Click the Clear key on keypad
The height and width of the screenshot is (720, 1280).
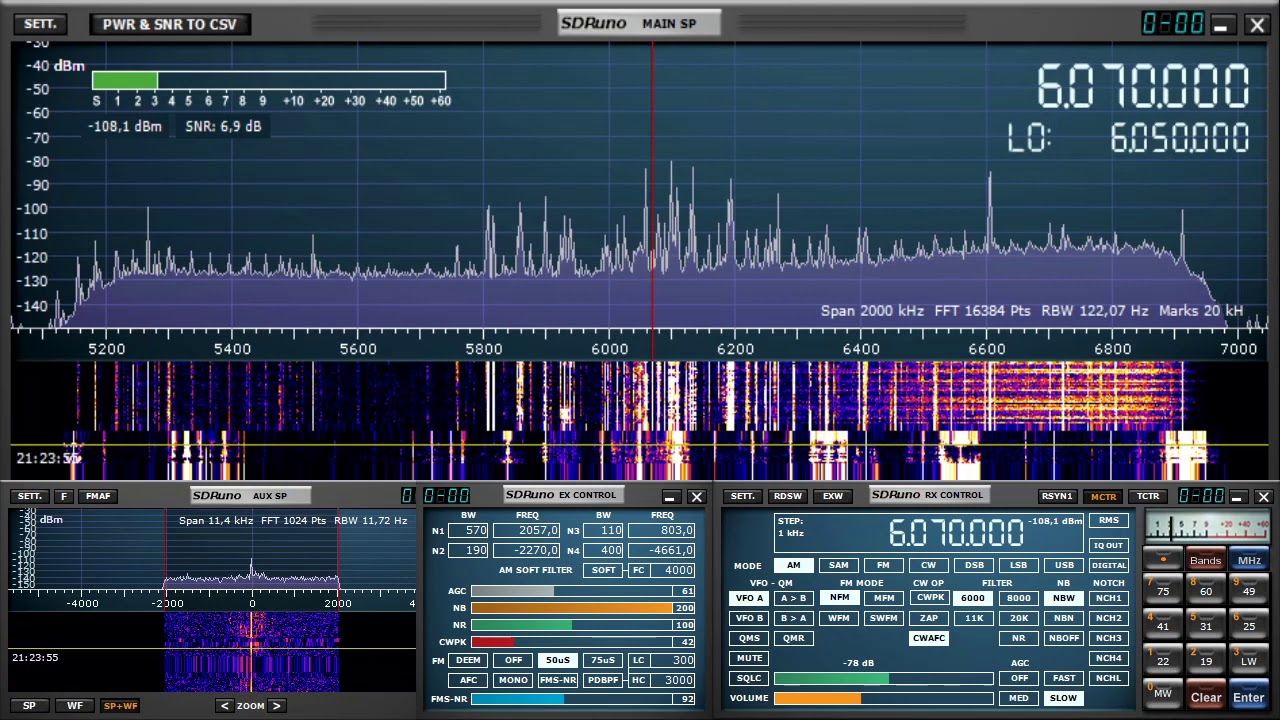point(1206,697)
